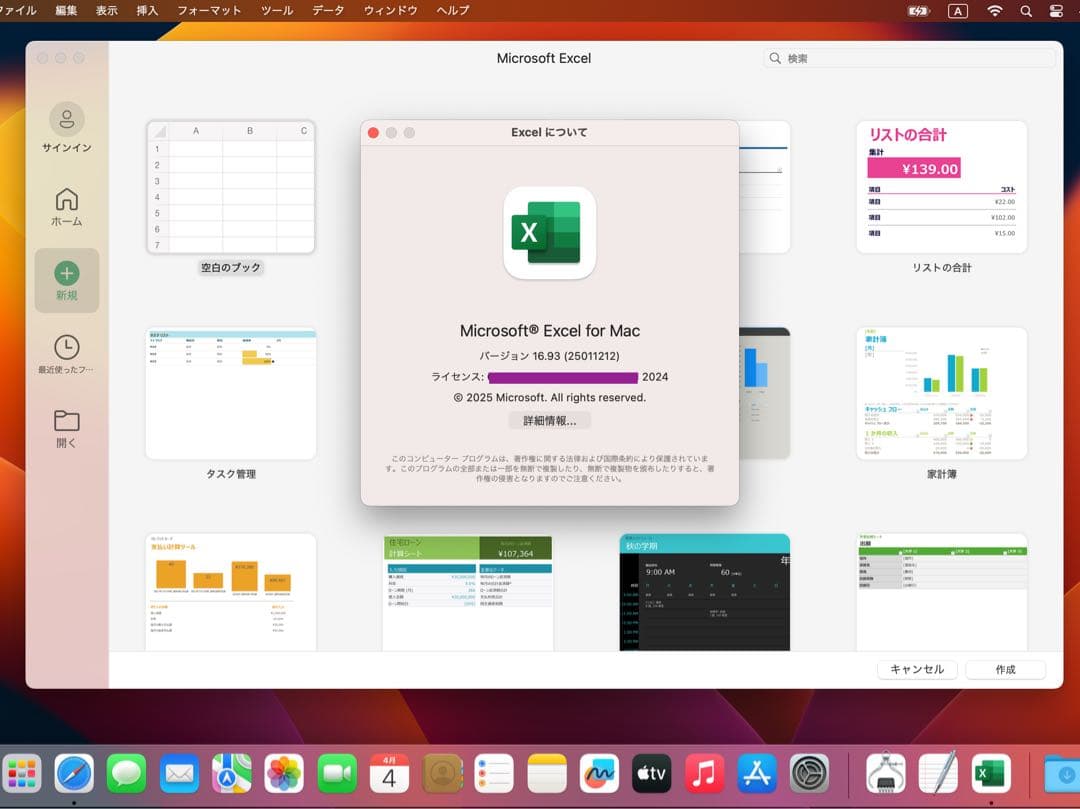Click the Spotlight search icon in menu bar
The width and height of the screenshot is (1080, 809).
[1024, 11]
